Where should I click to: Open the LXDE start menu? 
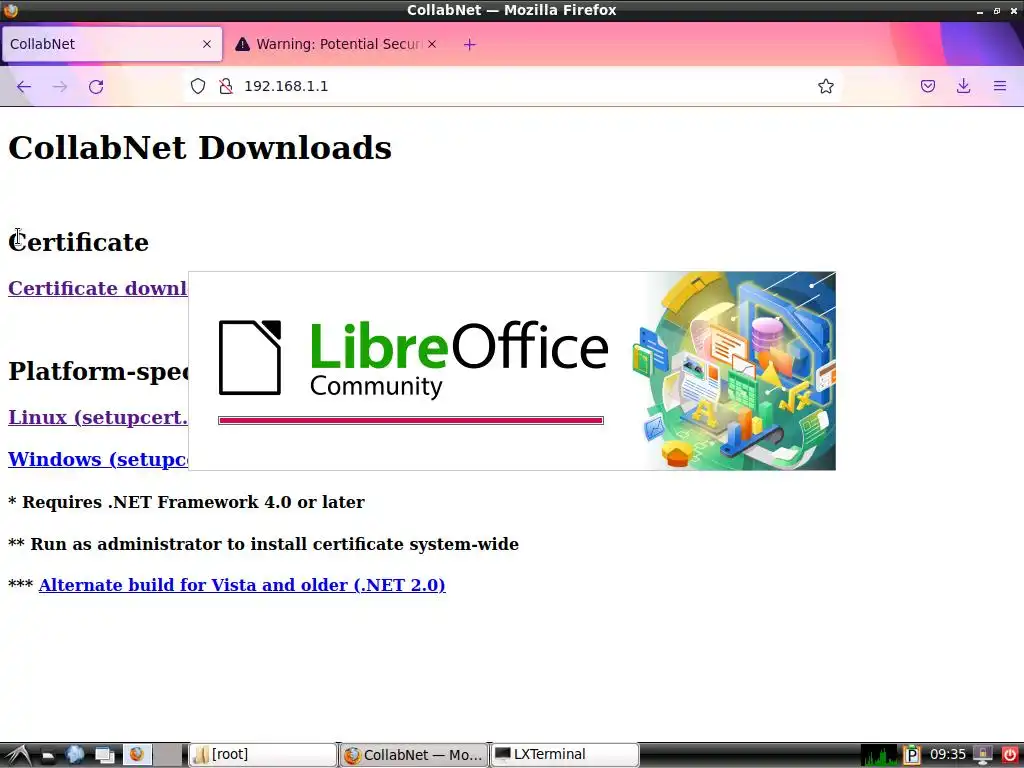pos(16,755)
